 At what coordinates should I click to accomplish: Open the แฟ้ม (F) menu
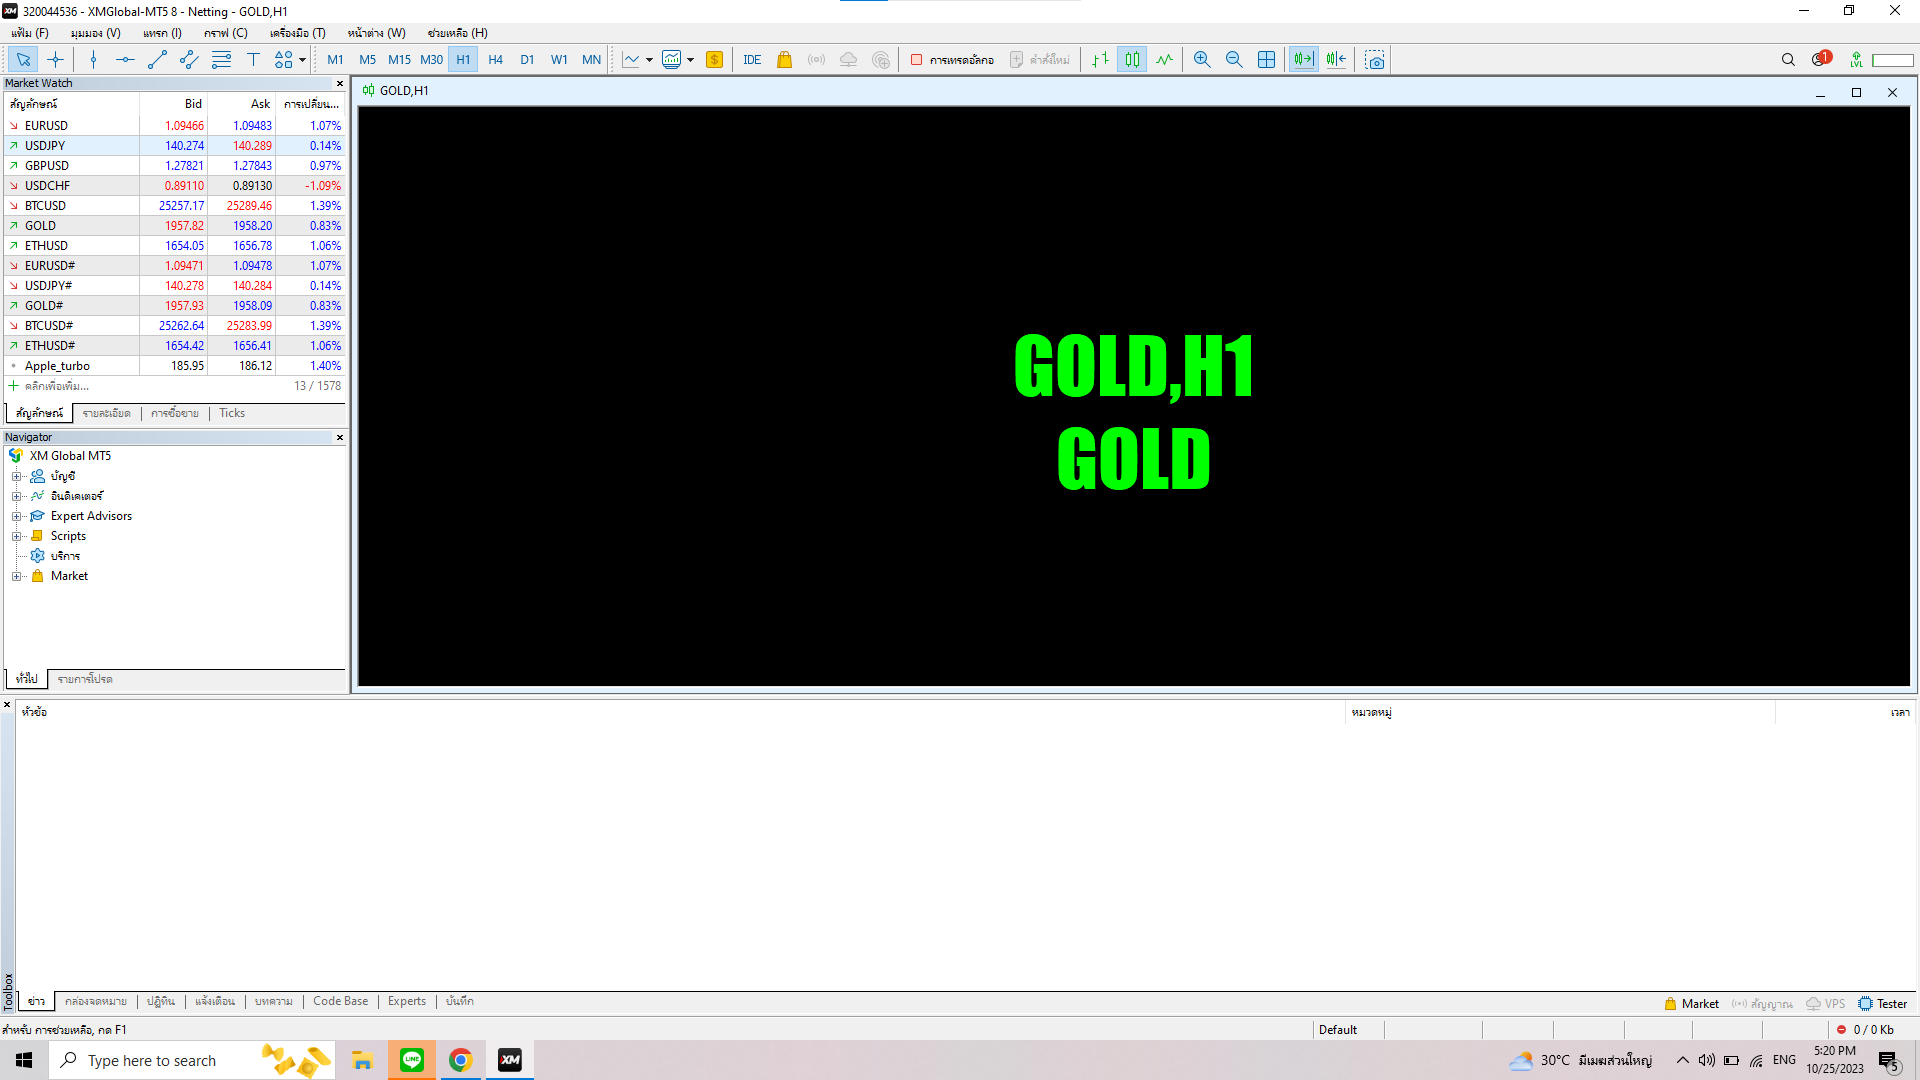point(30,33)
